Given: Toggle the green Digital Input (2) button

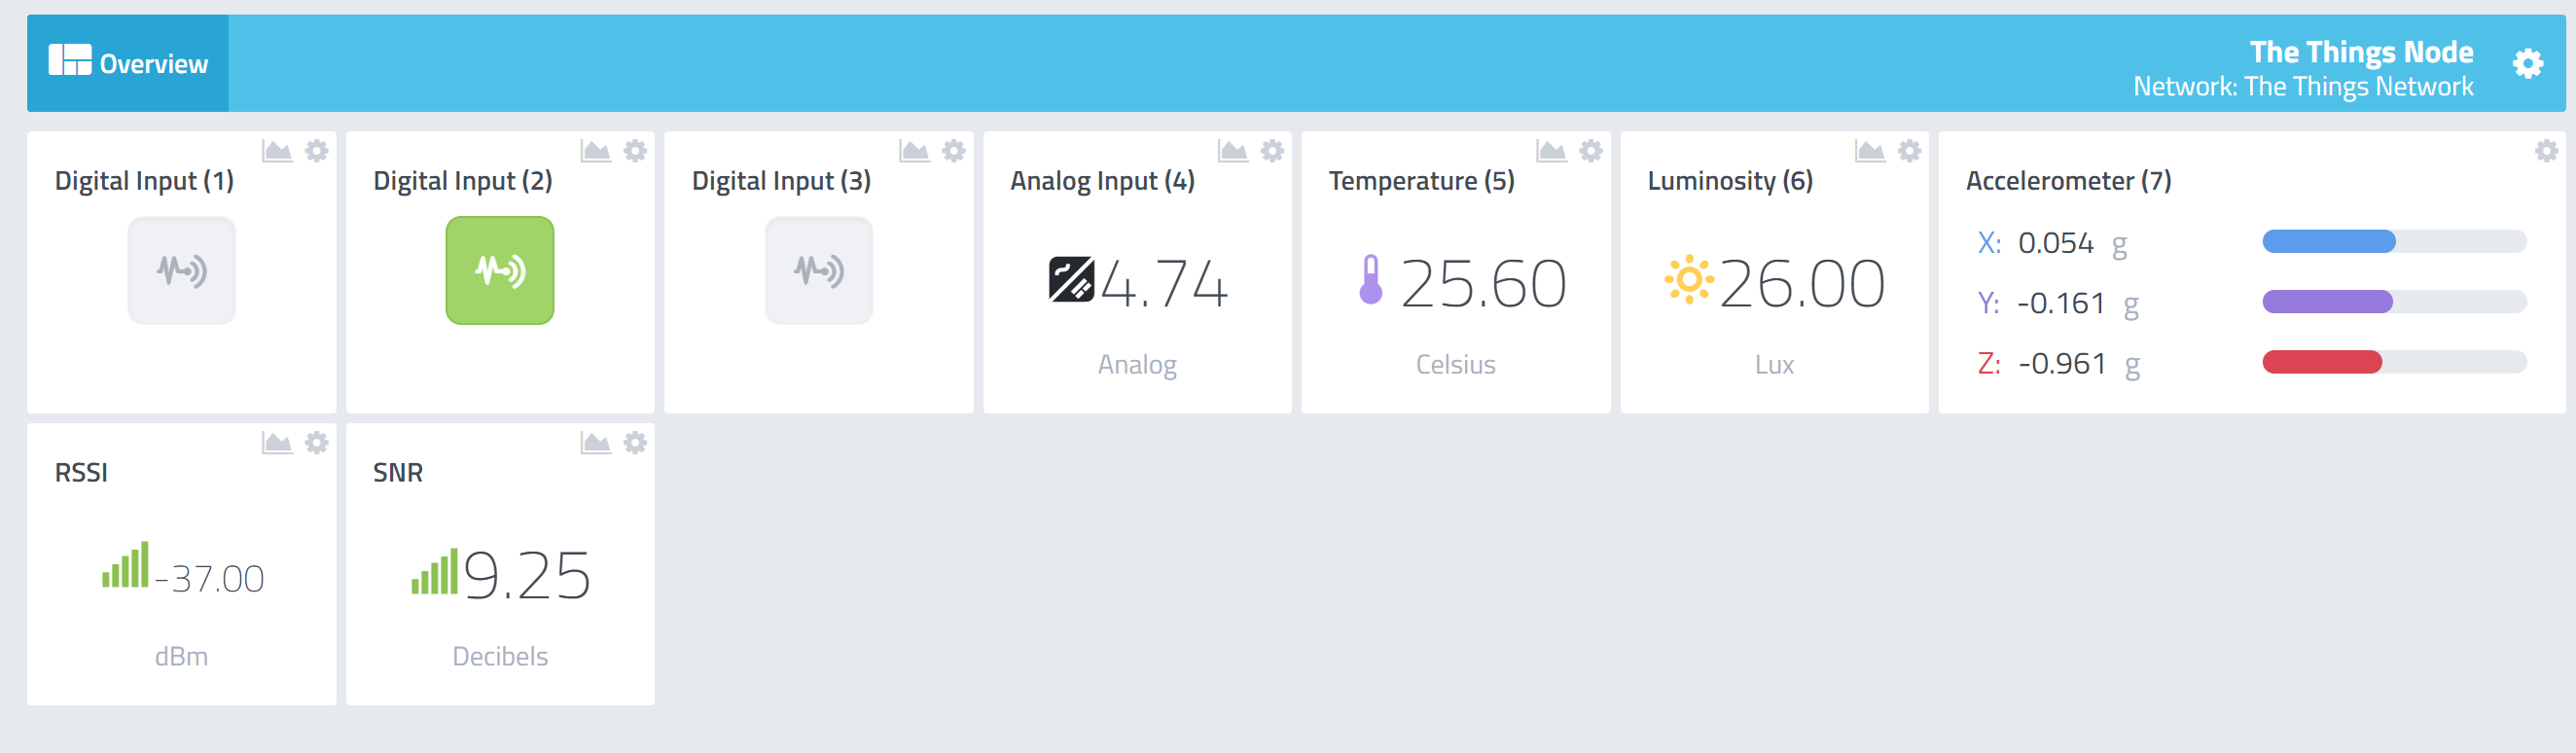Looking at the screenshot, I should (500, 270).
